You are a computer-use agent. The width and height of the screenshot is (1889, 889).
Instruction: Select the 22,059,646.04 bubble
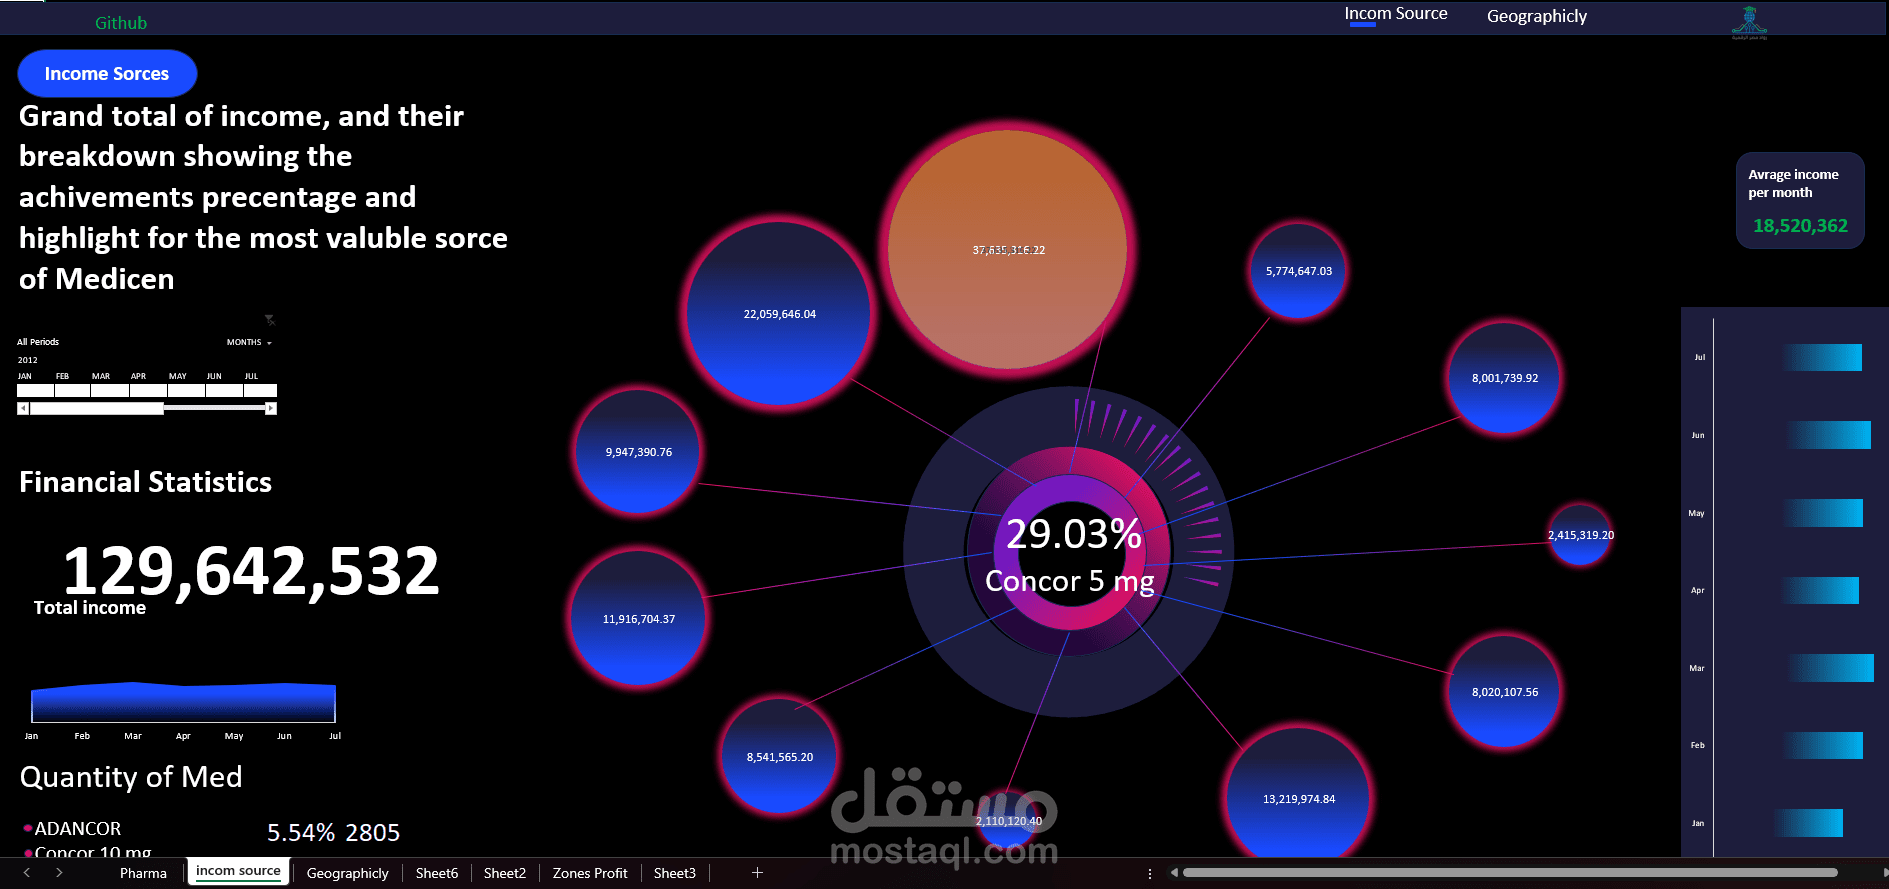(x=779, y=314)
